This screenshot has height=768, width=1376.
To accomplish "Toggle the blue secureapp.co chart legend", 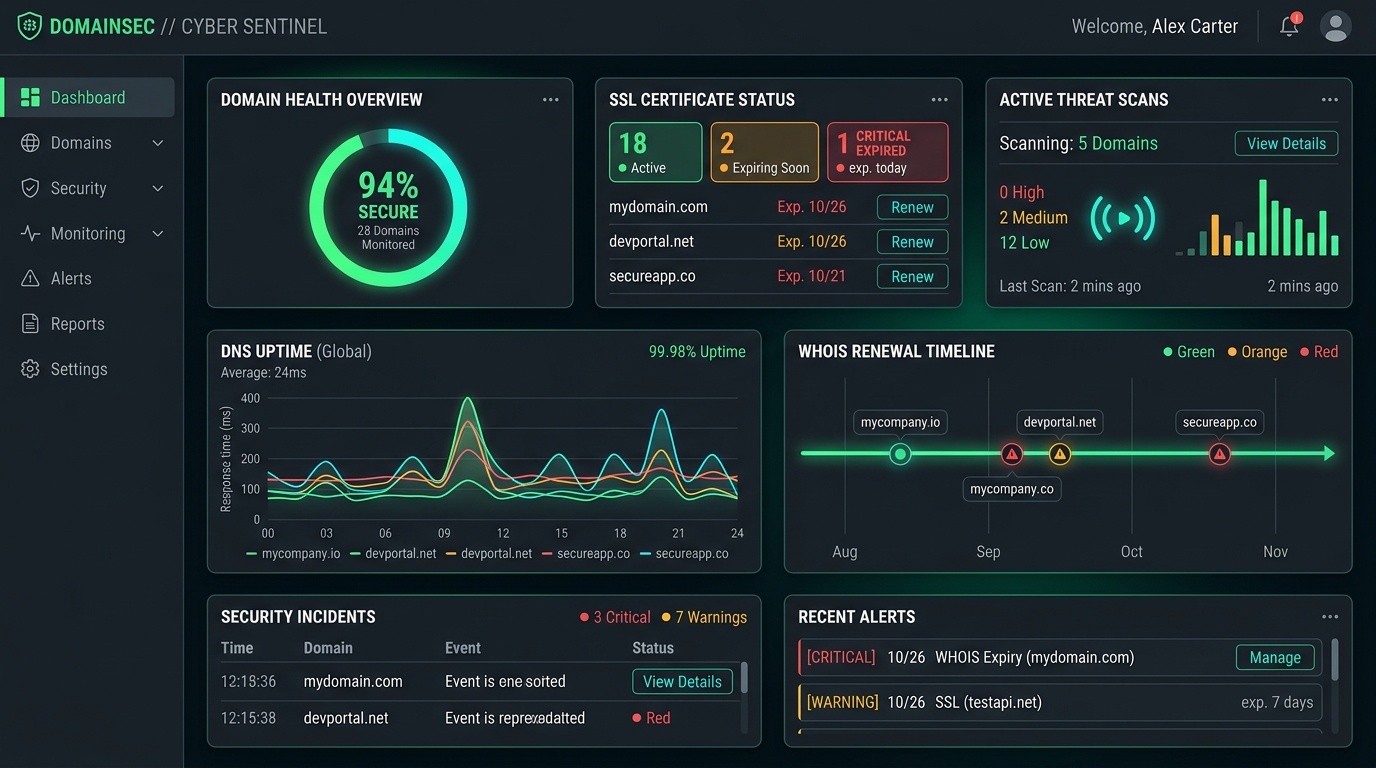I will (684, 553).
